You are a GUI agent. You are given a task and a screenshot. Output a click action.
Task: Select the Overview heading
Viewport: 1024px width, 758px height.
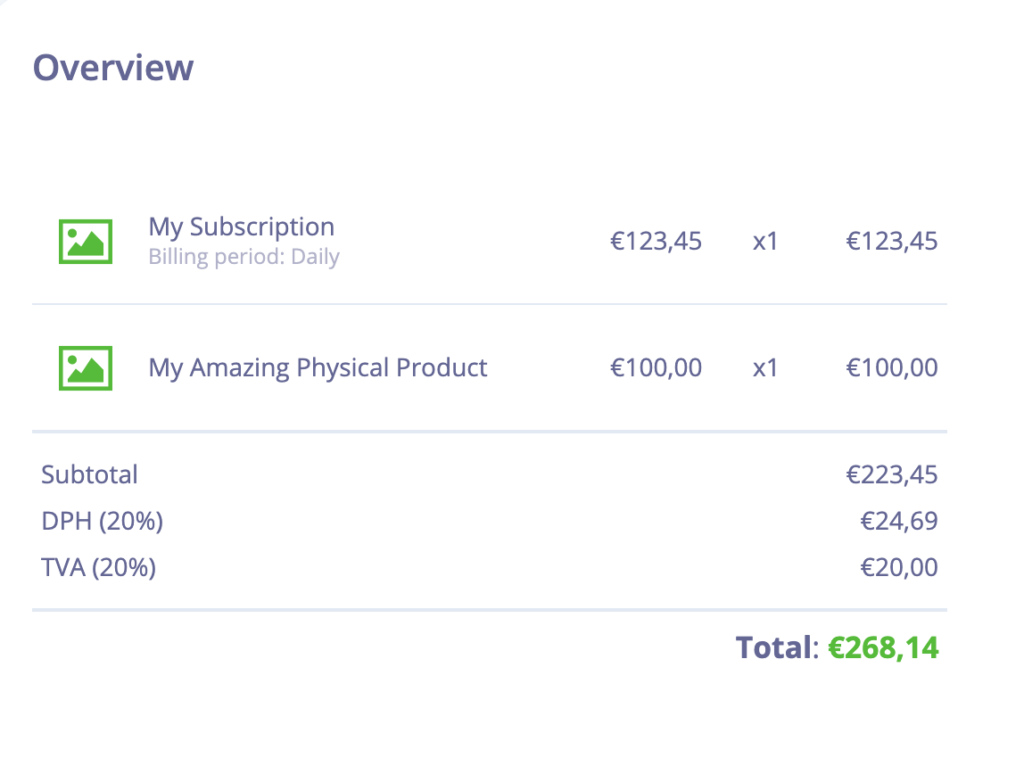113,68
